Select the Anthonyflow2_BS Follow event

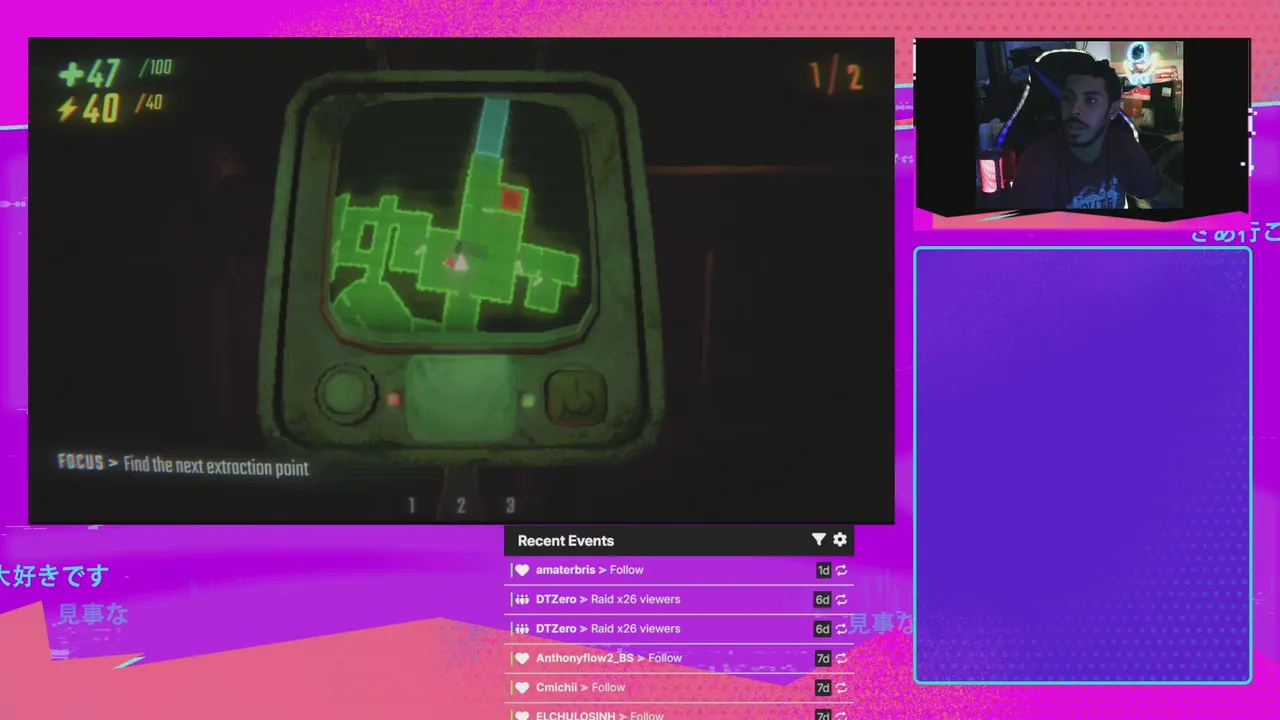click(679, 658)
